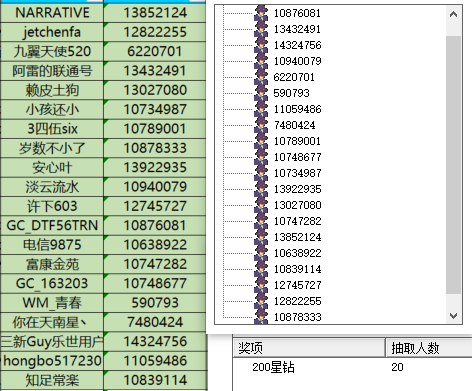Click the person icon beside 10789001 in list
472x391 pixels.
click(261, 141)
